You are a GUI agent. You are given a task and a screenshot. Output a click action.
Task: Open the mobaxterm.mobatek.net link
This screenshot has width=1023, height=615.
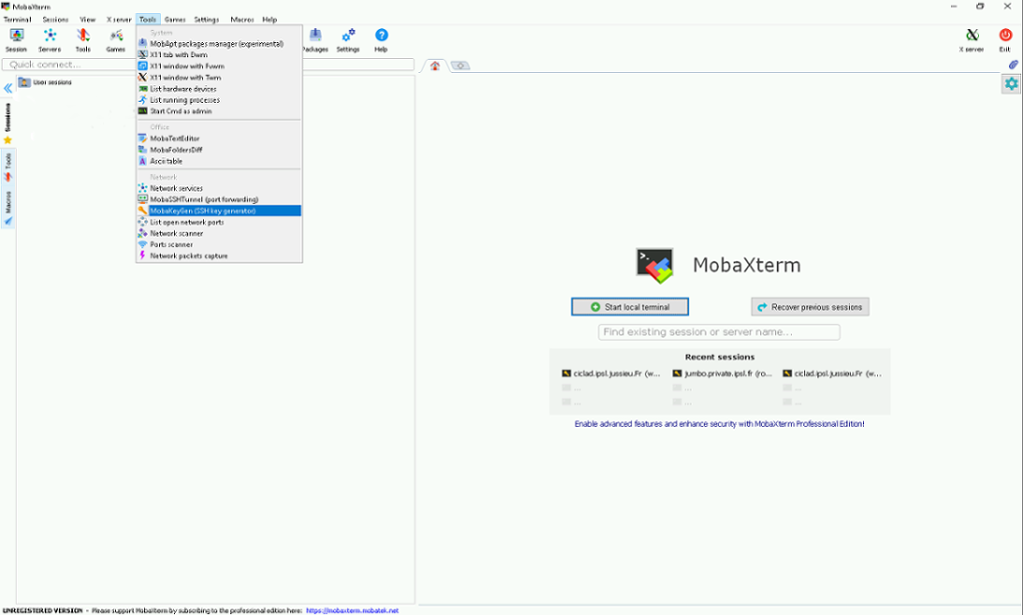[x=352, y=611]
